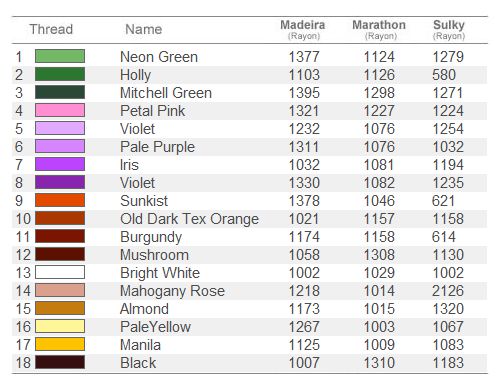Click the Neon Green color swatch
500x384 pixels.
pyautogui.click(x=60, y=56)
